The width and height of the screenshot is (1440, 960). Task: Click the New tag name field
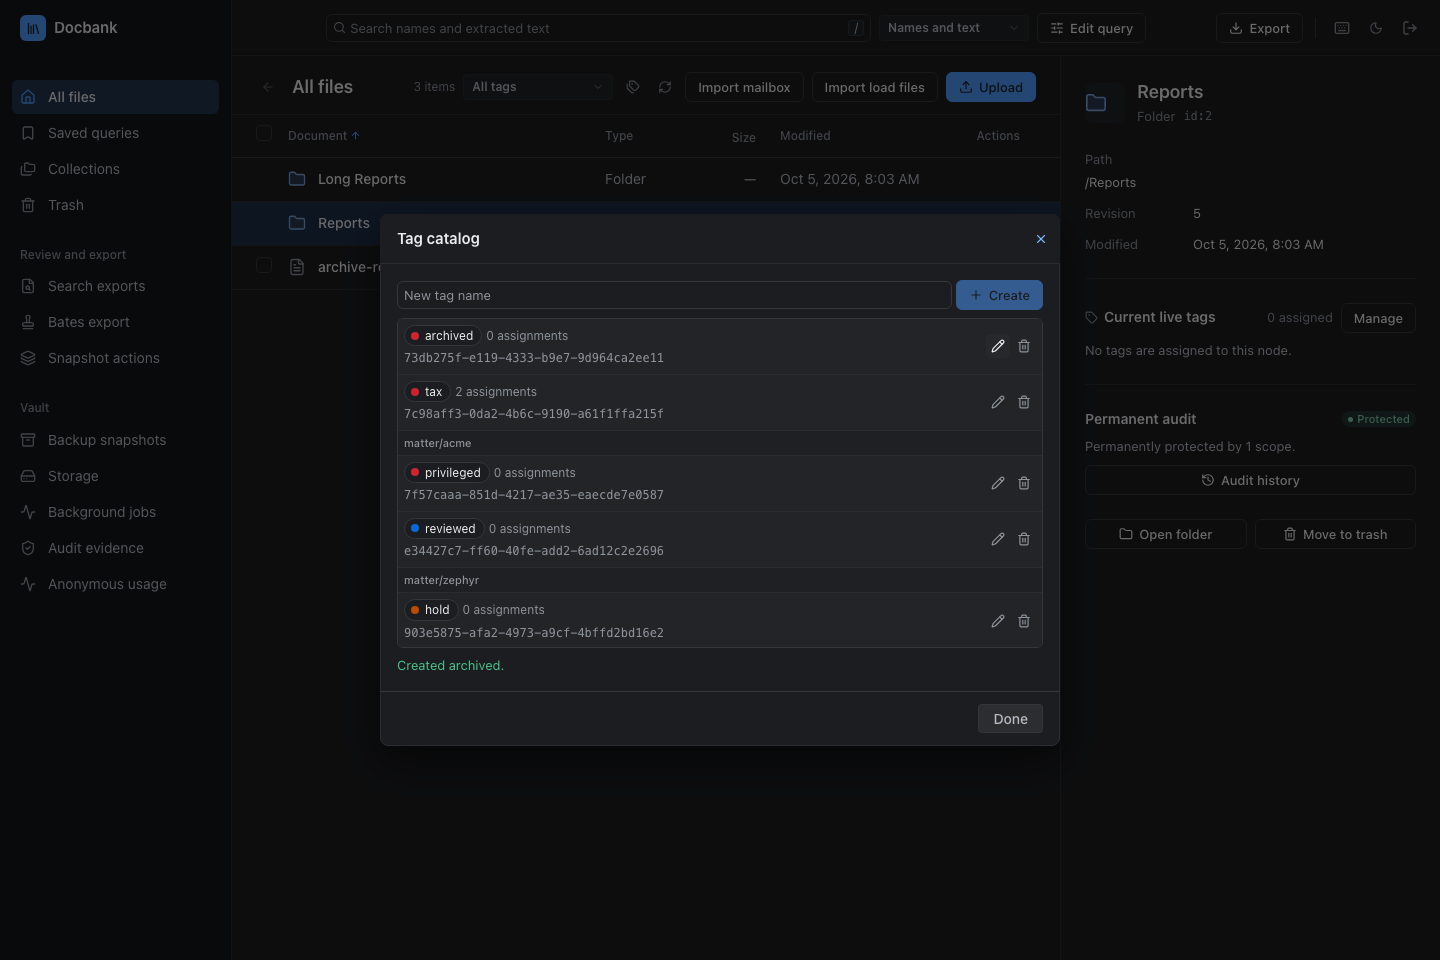(674, 295)
